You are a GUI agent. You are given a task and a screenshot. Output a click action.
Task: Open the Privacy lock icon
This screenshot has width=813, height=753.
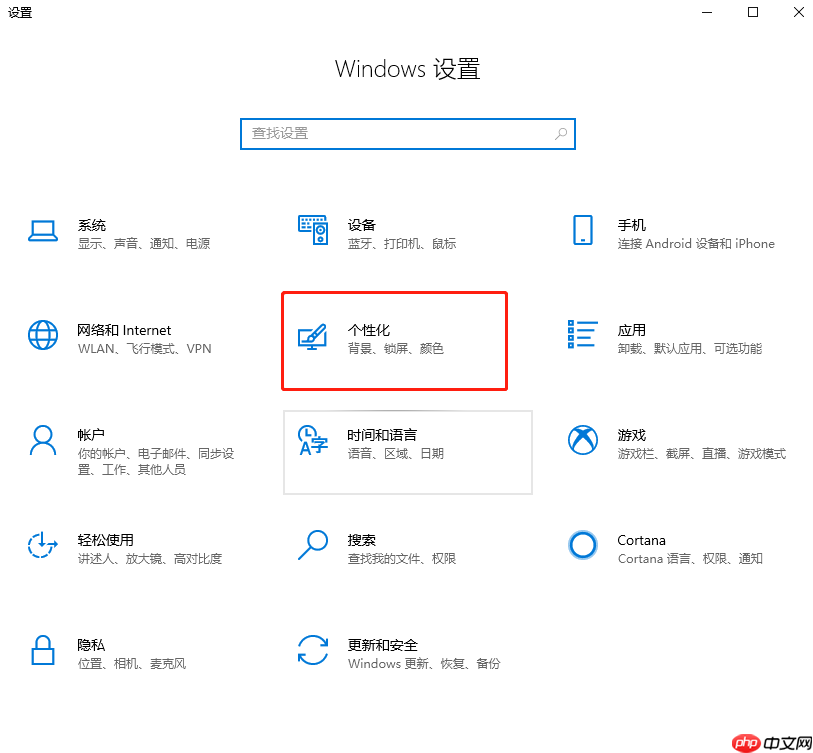(x=43, y=650)
